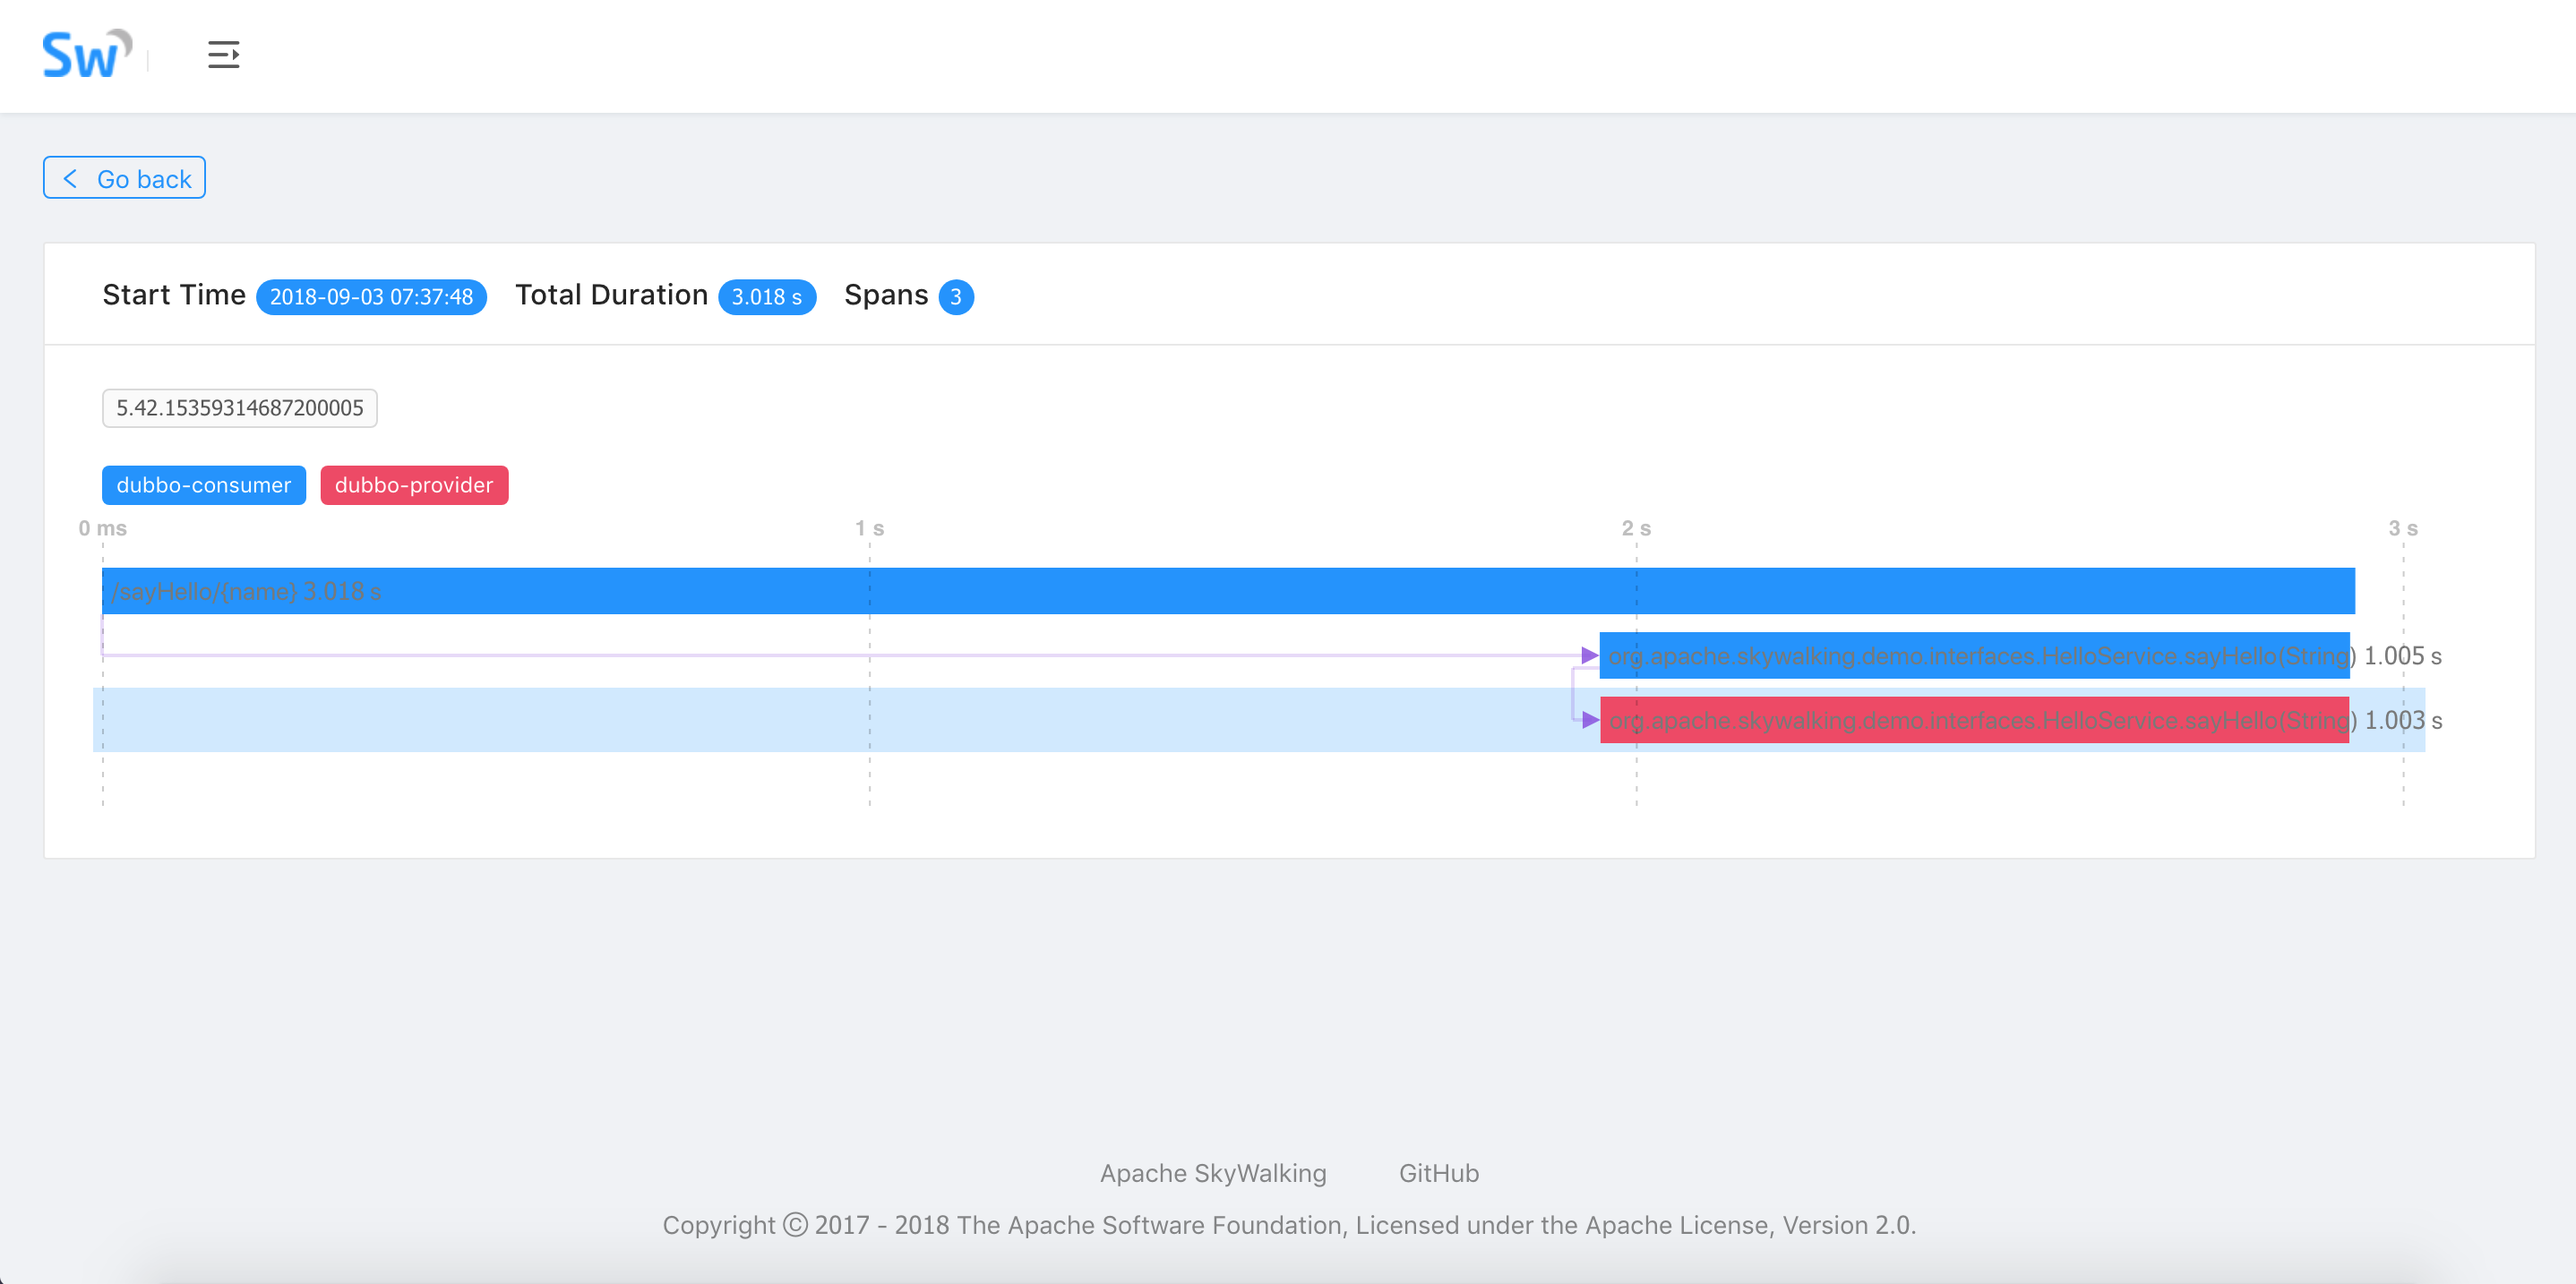
Task: Open the hamburger menu icon
Action: click(x=223, y=55)
